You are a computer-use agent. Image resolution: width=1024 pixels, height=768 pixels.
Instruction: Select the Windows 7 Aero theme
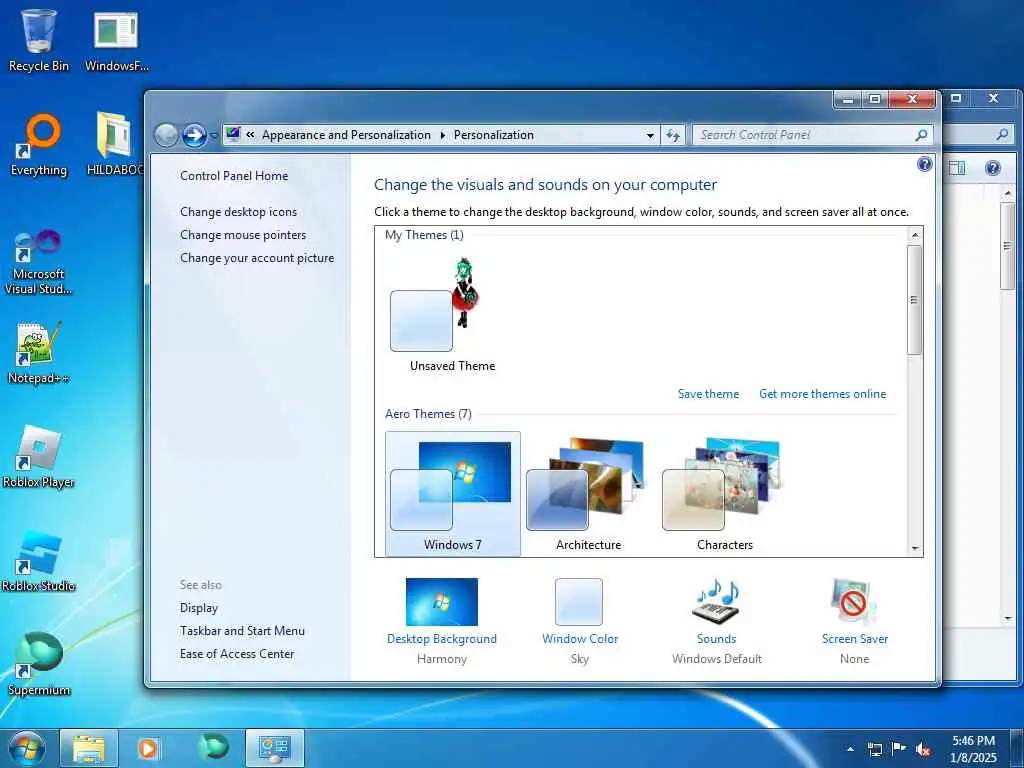tap(453, 494)
